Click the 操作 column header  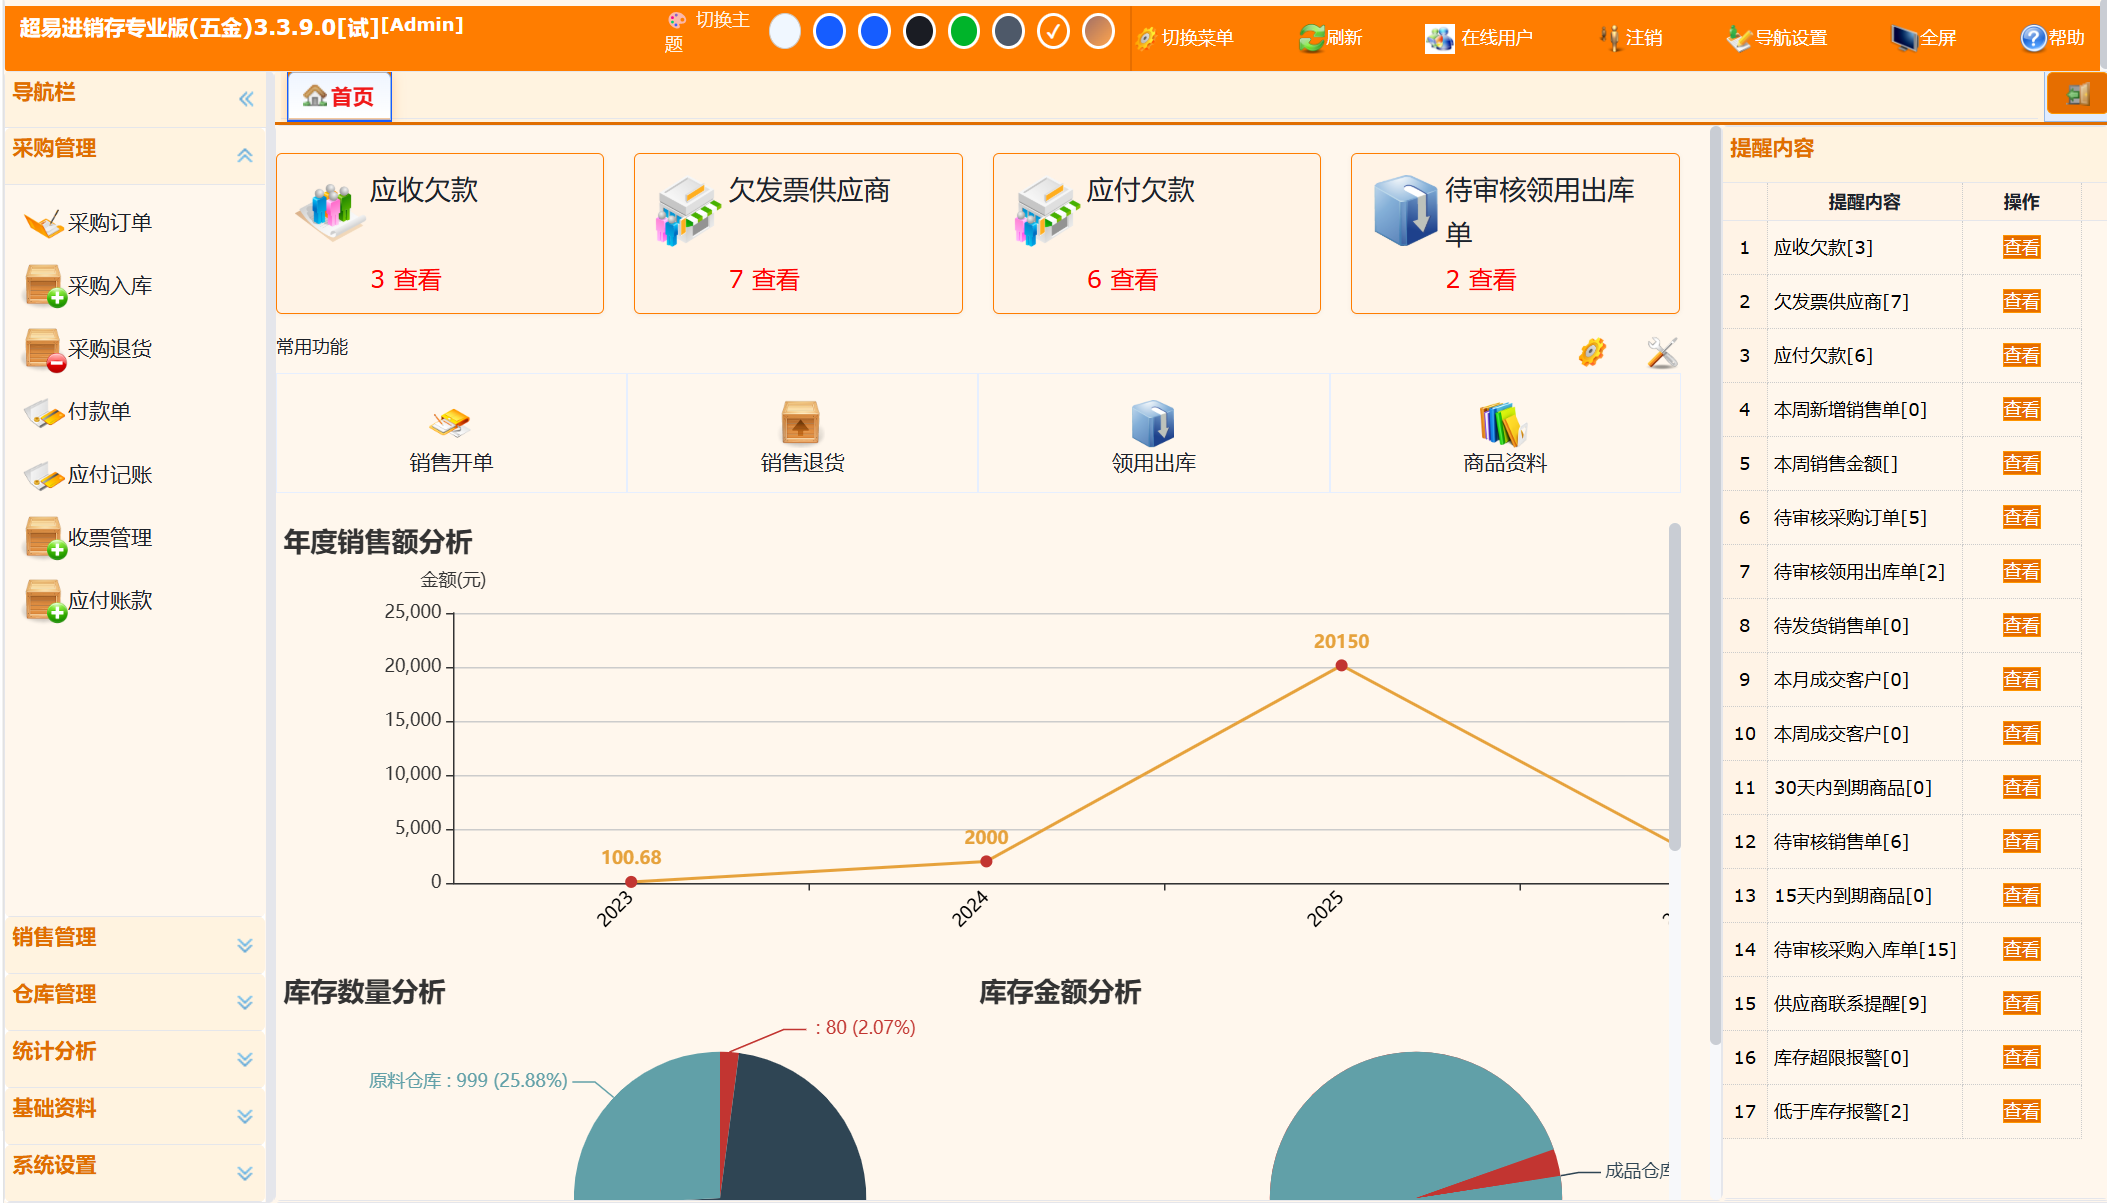pos(2021,202)
